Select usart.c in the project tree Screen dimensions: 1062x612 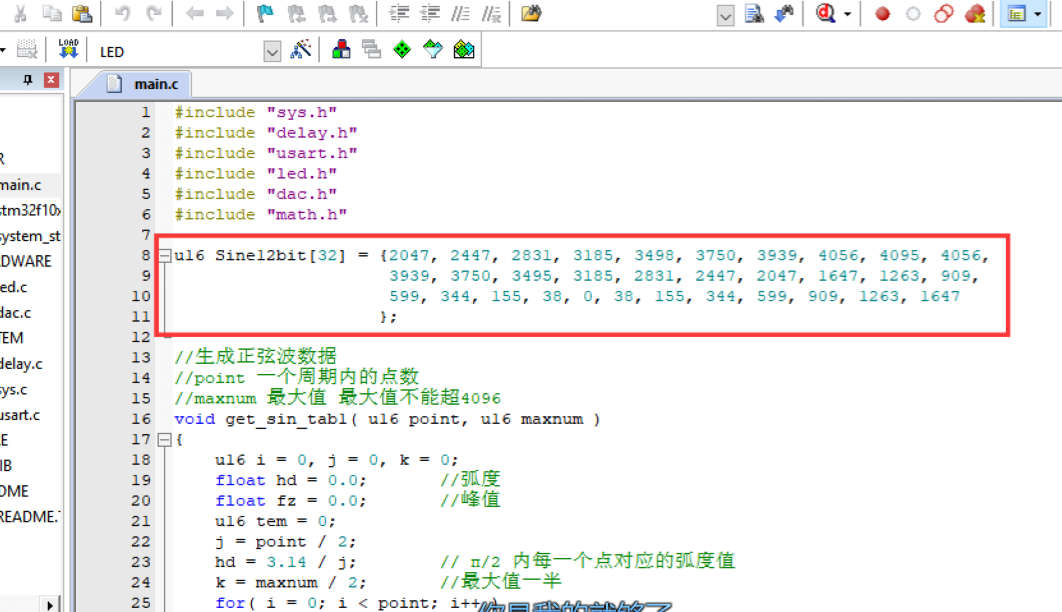(x=20, y=415)
